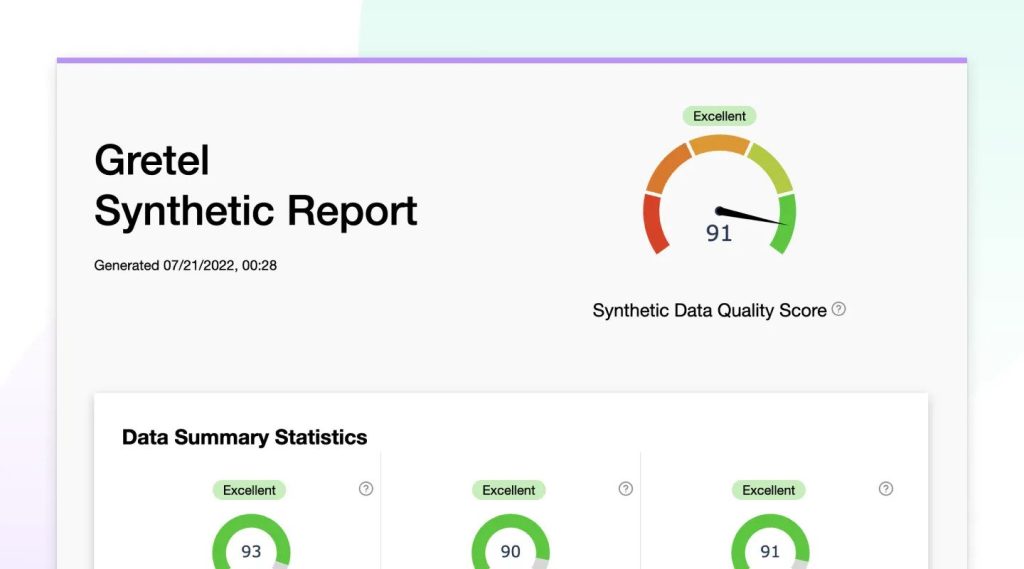Image resolution: width=1024 pixels, height=569 pixels.
Task: Click the Gretel Synthetic Report title
Action: click(255, 186)
